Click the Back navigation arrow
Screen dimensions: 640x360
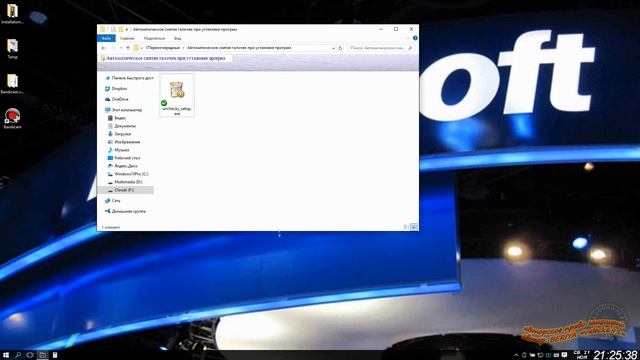[x=103, y=48]
